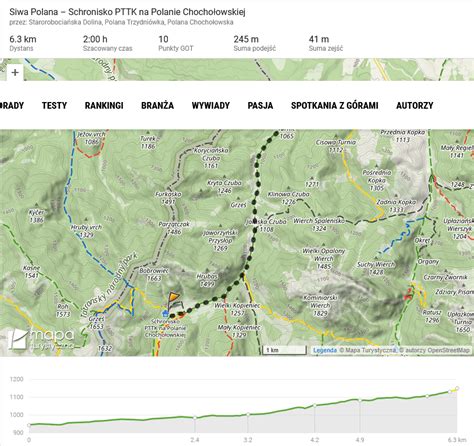Click the Bobrowiec 1663 peak label
The height and width of the screenshot is (446, 474).
[154, 274]
